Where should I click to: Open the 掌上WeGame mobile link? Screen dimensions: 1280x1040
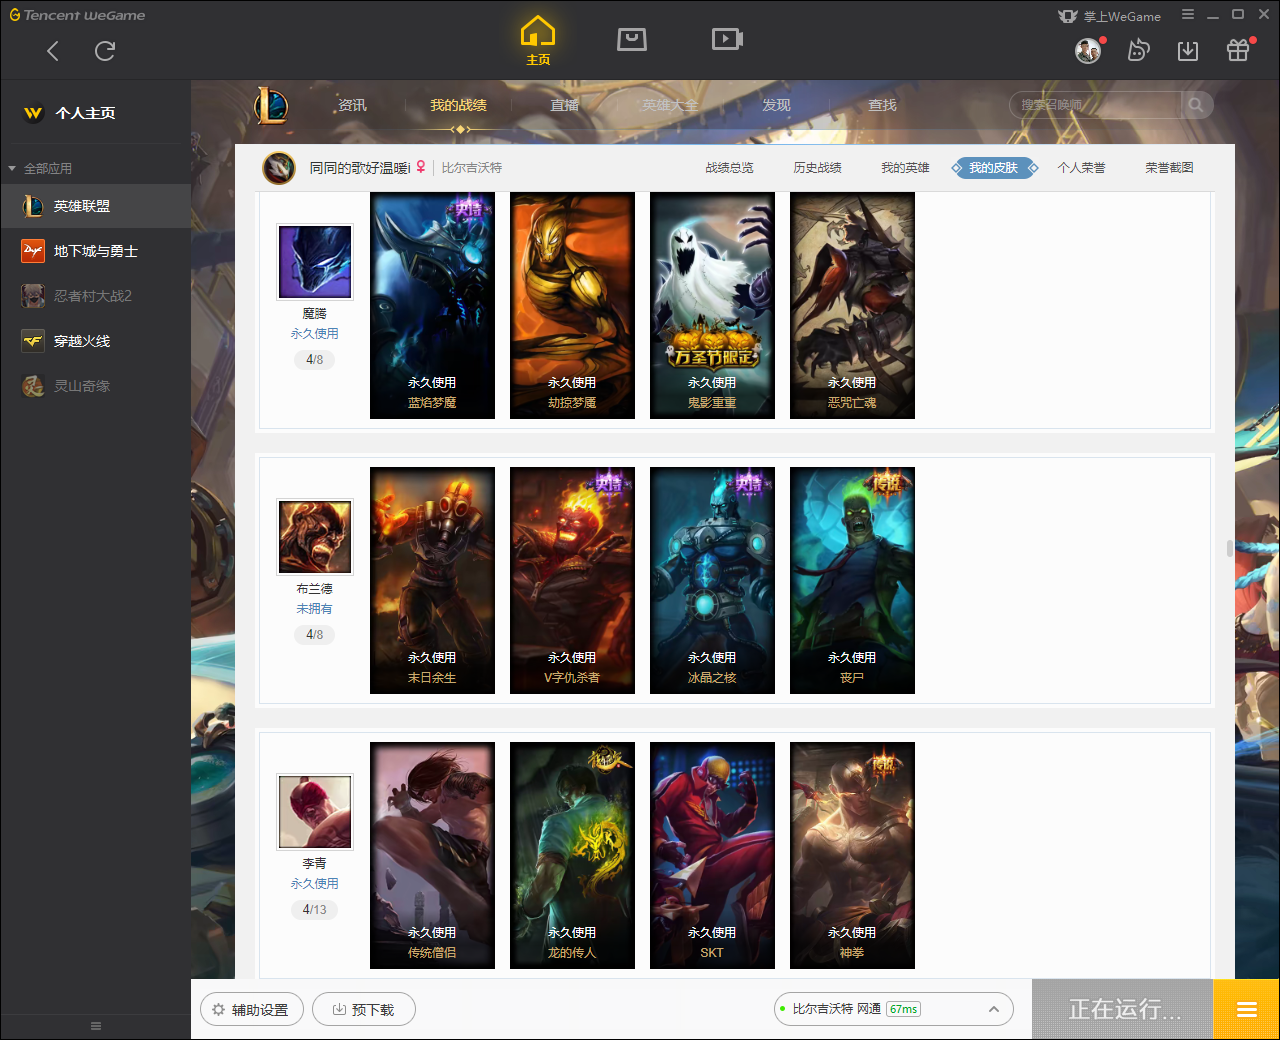coord(1110,16)
